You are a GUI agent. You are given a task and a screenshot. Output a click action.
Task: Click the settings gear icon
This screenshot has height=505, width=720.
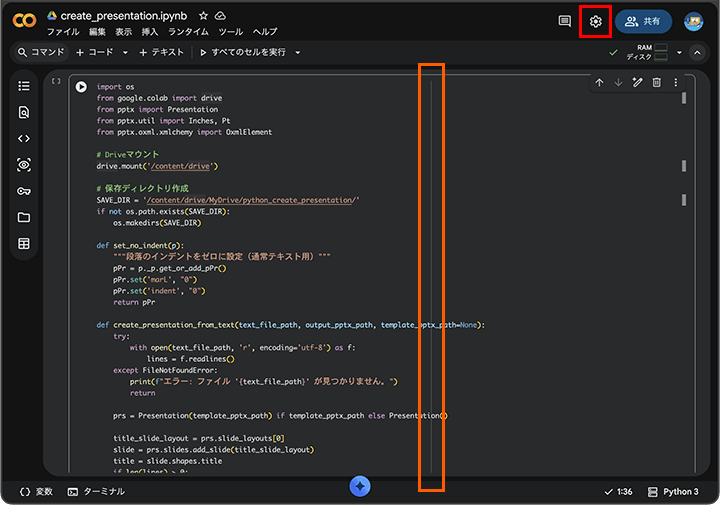[596, 21]
